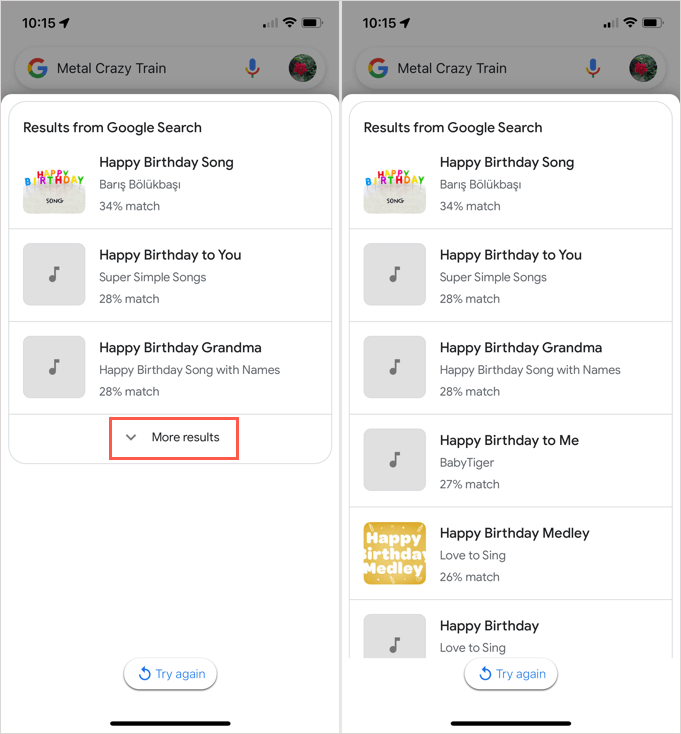Click the Metal Crazy Train search field on right

480,68
